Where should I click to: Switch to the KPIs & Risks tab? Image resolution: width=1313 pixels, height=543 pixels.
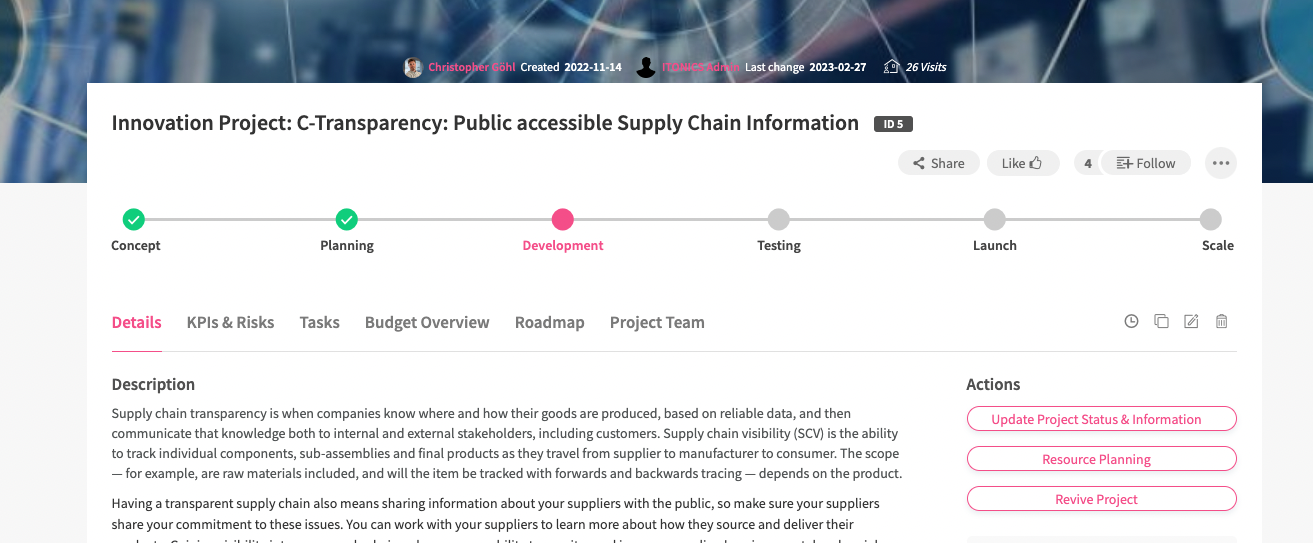(230, 322)
